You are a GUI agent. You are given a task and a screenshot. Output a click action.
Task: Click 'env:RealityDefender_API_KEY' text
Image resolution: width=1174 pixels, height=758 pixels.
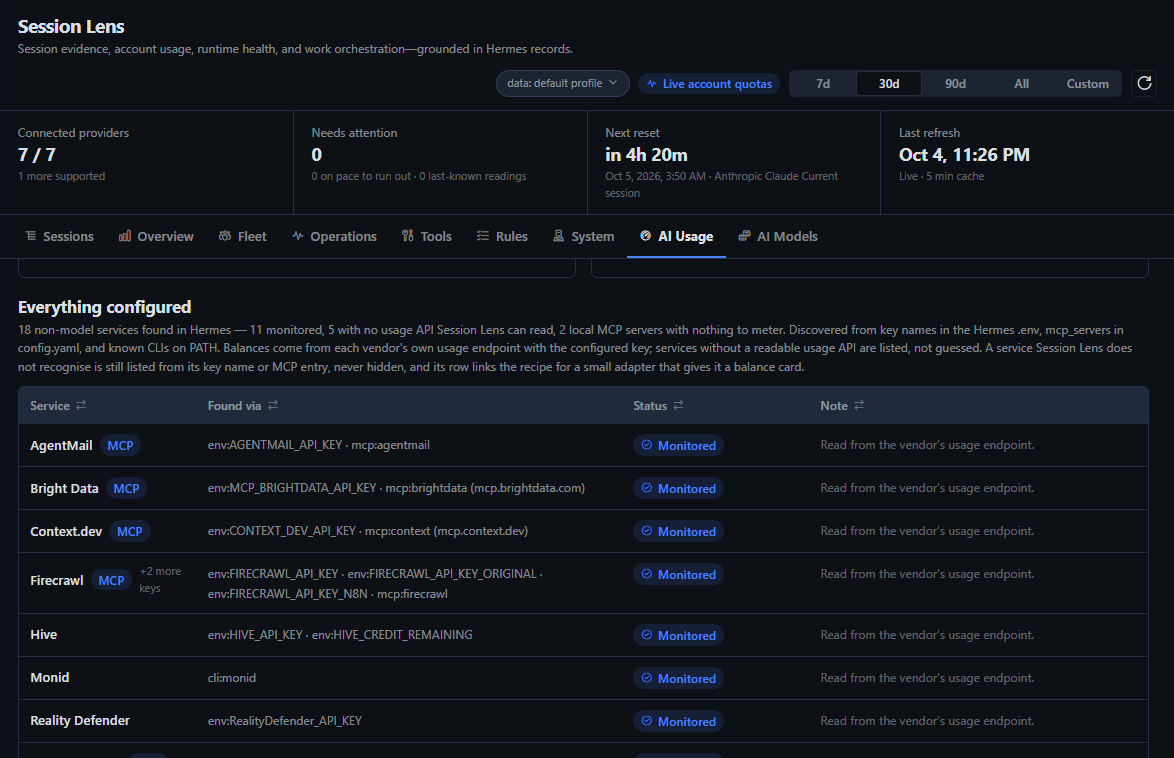coord(285,721)
